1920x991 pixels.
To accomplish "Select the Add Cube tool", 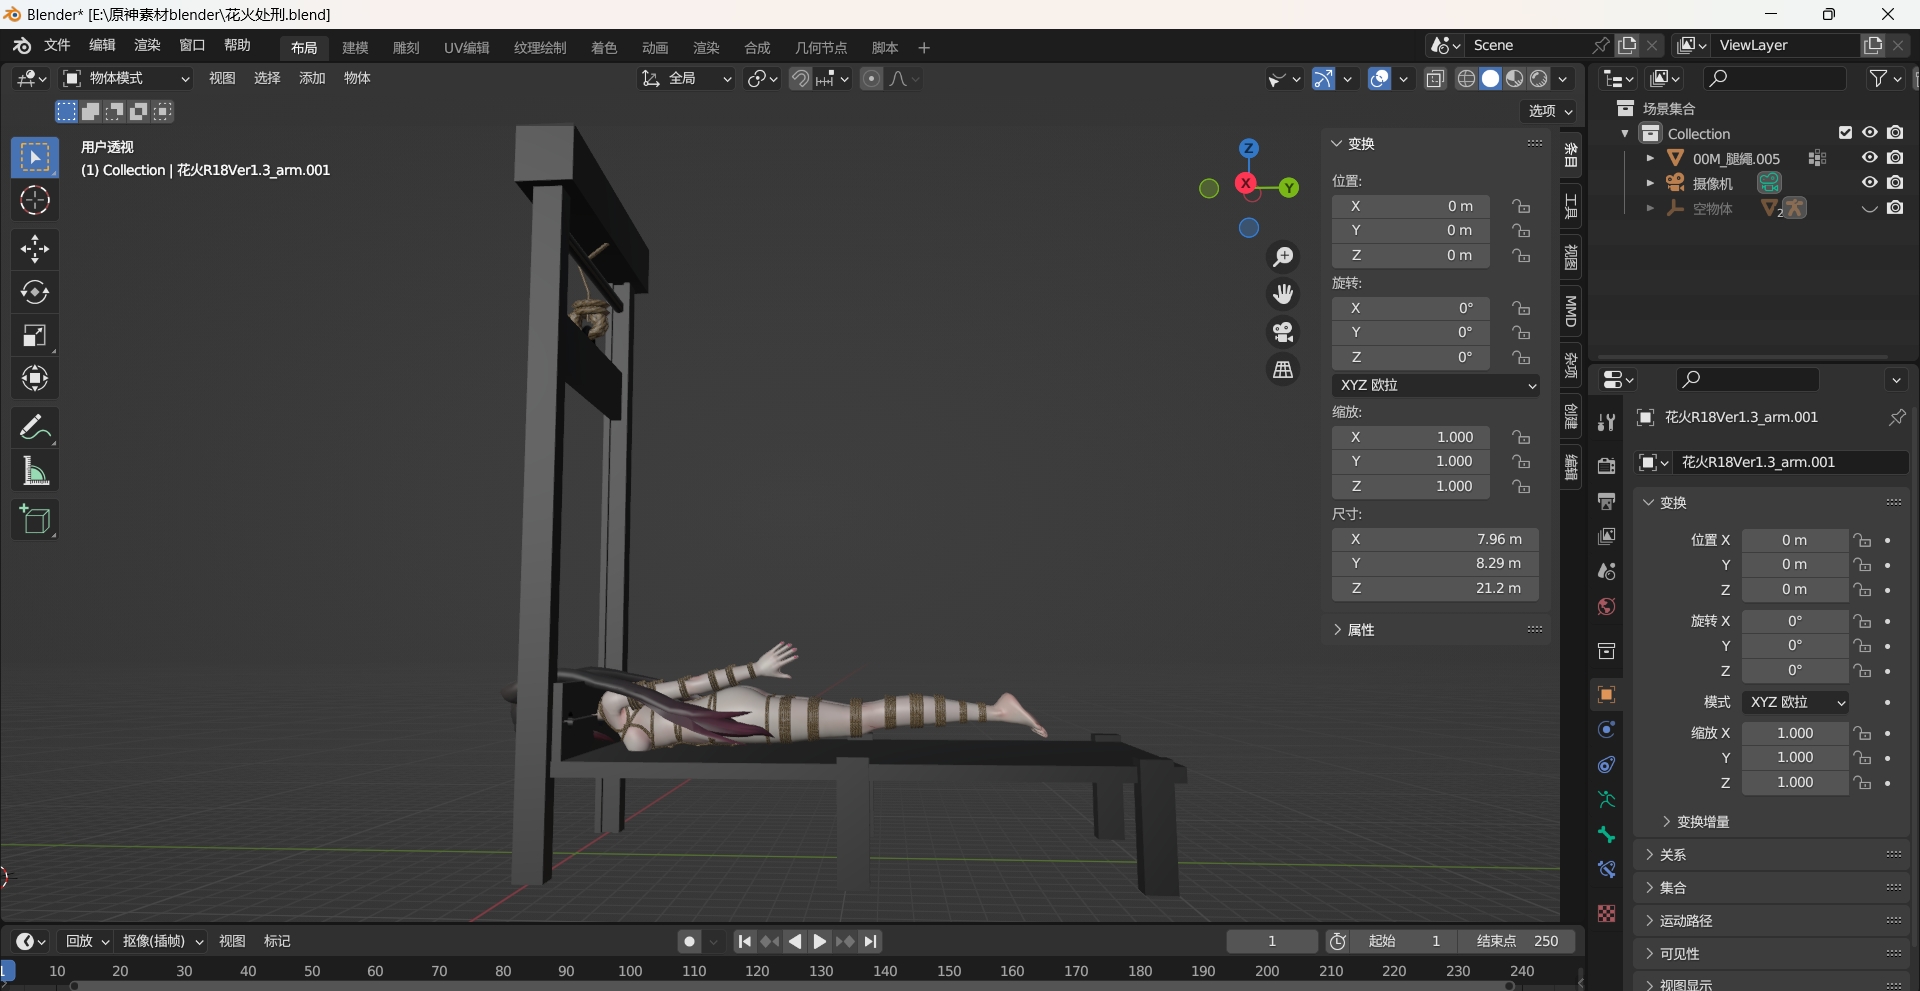I will pyautogui.click(x=35, y=520).
